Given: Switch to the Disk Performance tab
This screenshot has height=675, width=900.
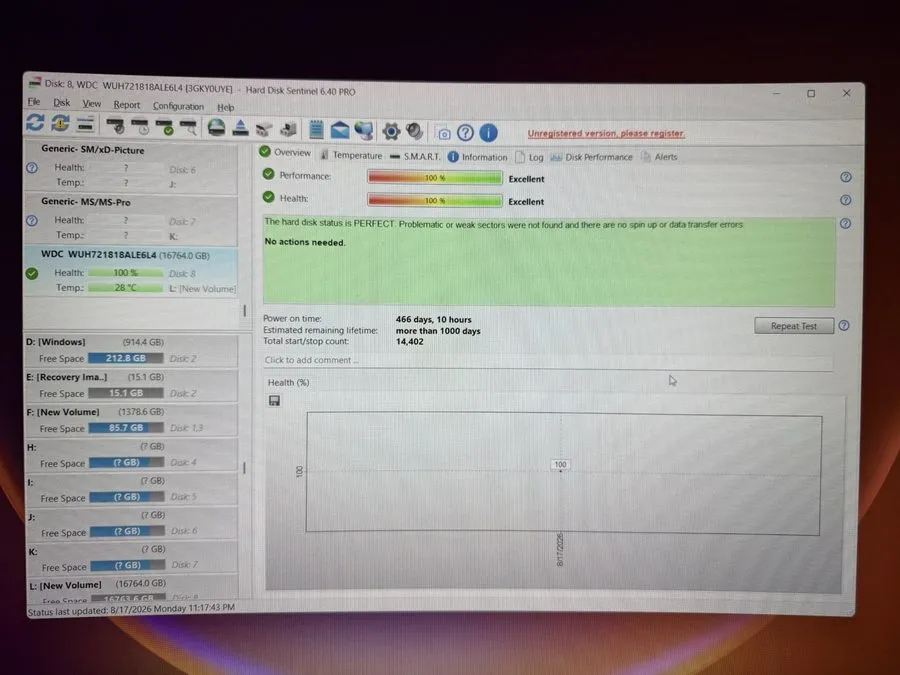Looking at the screenshot, I should 591,157.
